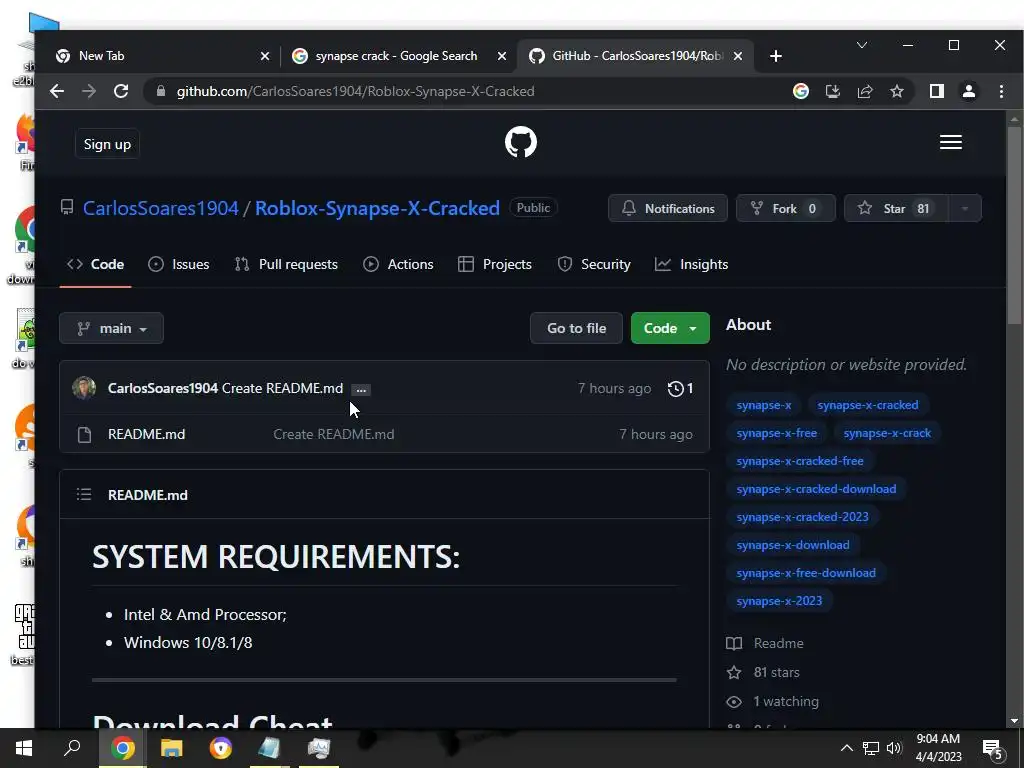Image resolution: width=1024 pixels, height=768 pixels.
Task: Open the green Code dropdown
Action: (x=670, y=328)
